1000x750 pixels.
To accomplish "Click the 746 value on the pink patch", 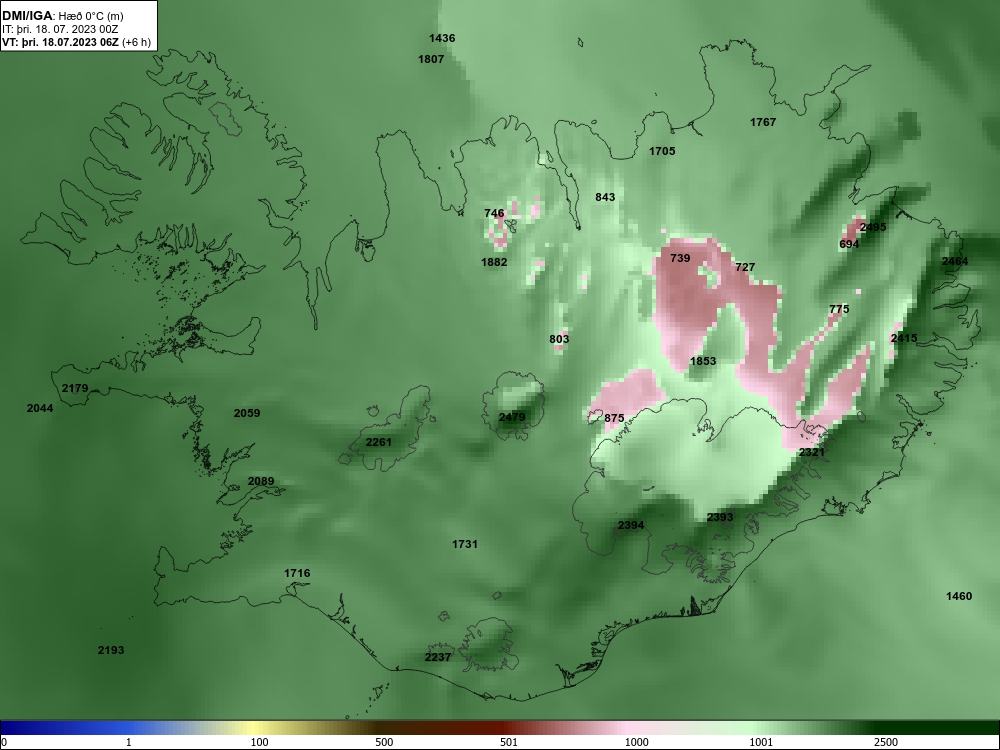I will 494,213.
